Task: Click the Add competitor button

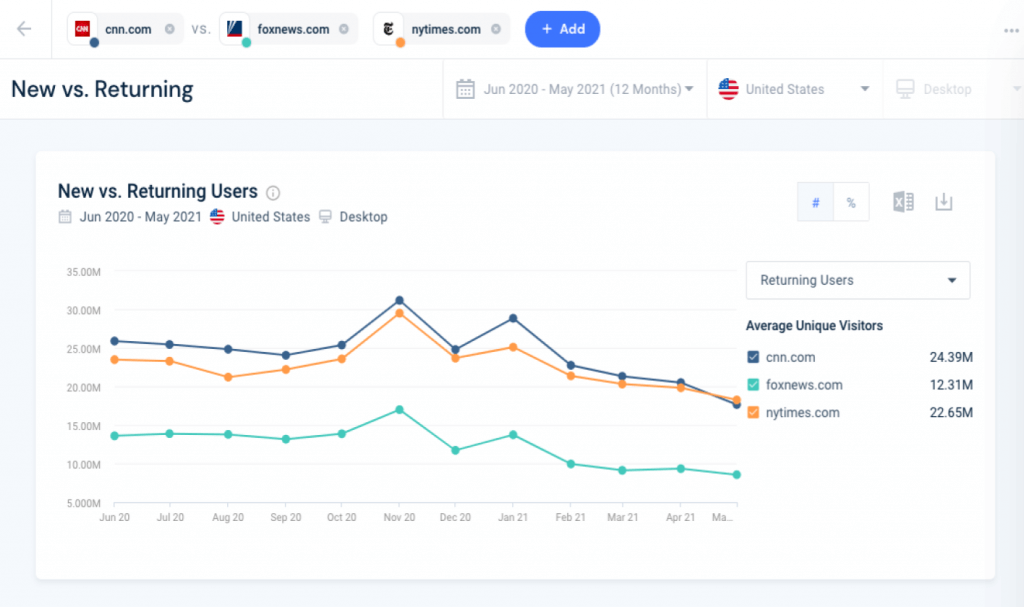Action: (x=562, y=29)
